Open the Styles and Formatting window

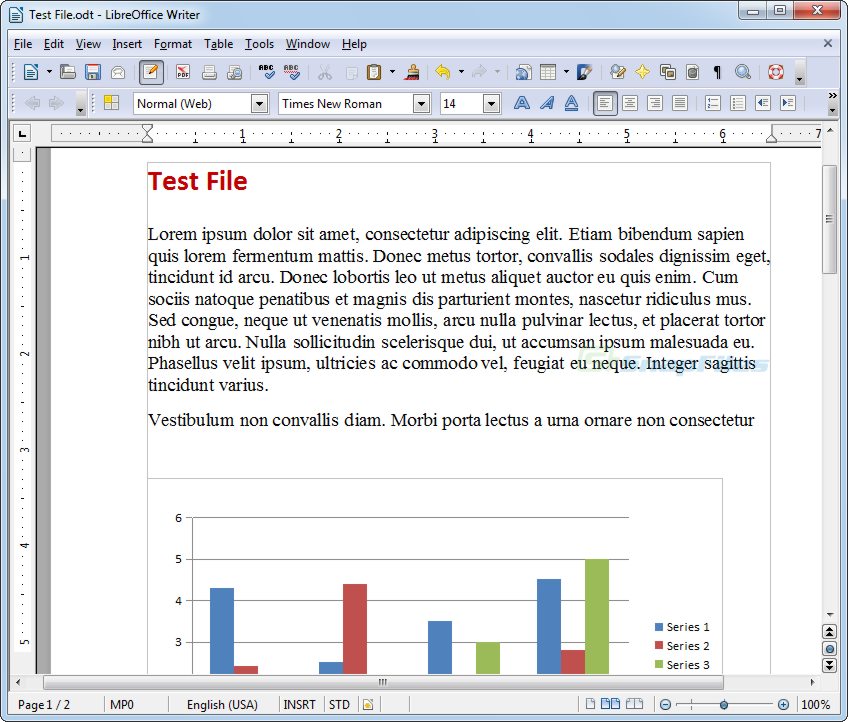(111, 103)
